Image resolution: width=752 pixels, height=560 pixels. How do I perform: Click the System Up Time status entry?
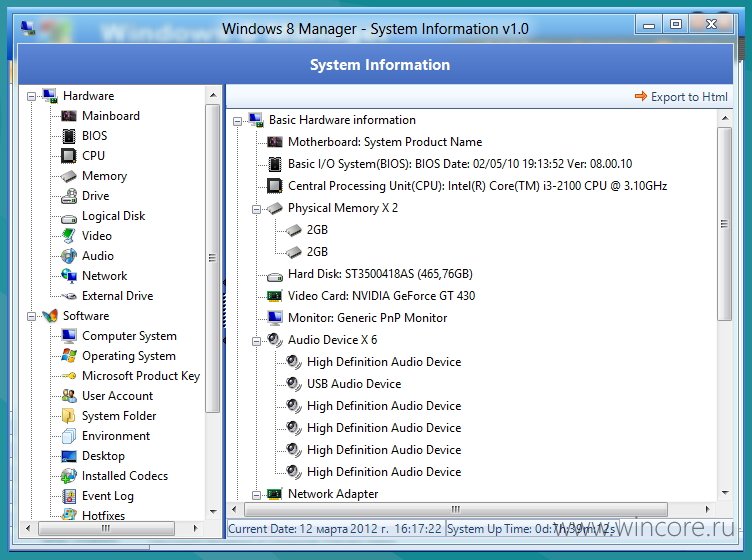coord(531,529)
